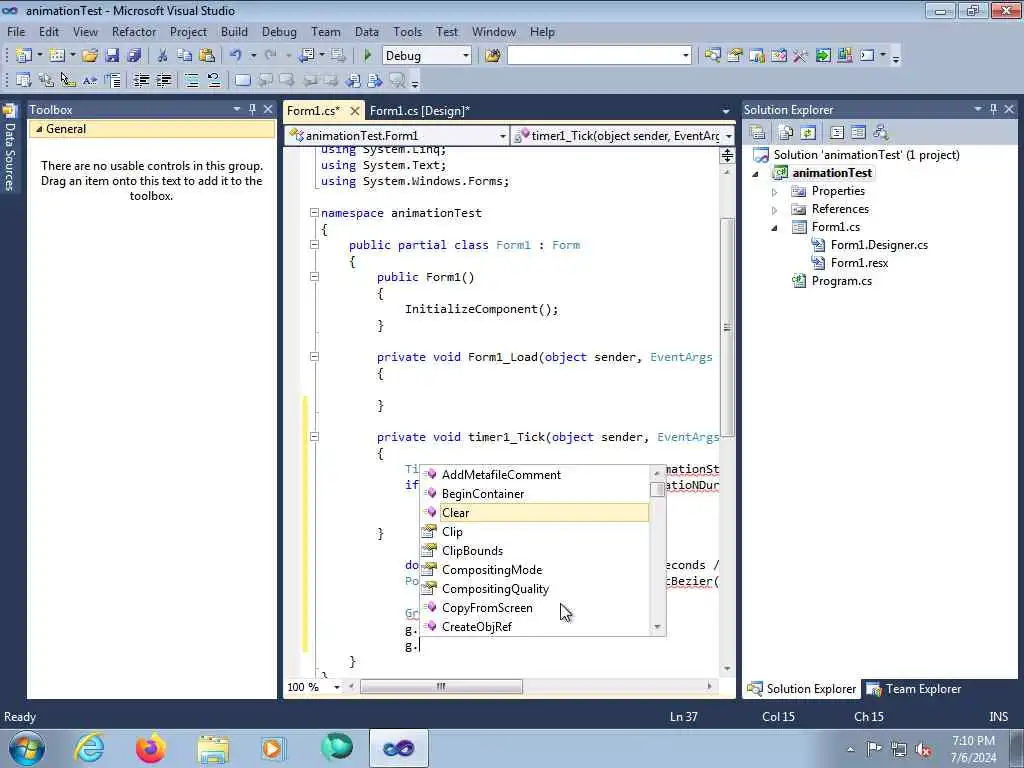Screen dimensions: 1024x768
Task: Expand the References node
Action: coord(774,209)
